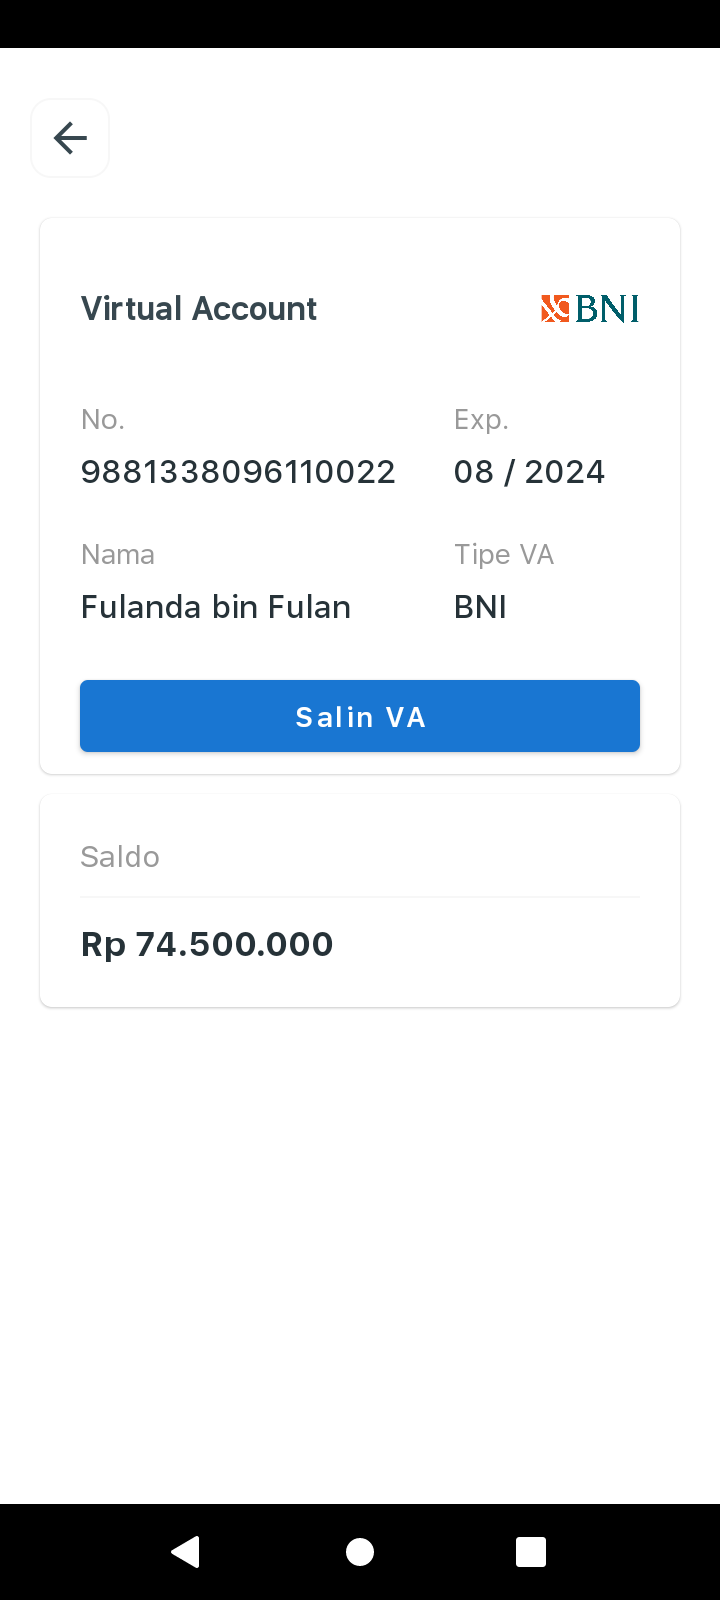Viewport: 720px width, 1600px height.
Task: Tap the BNI value under Tipe VA
Action: [480, 607]
